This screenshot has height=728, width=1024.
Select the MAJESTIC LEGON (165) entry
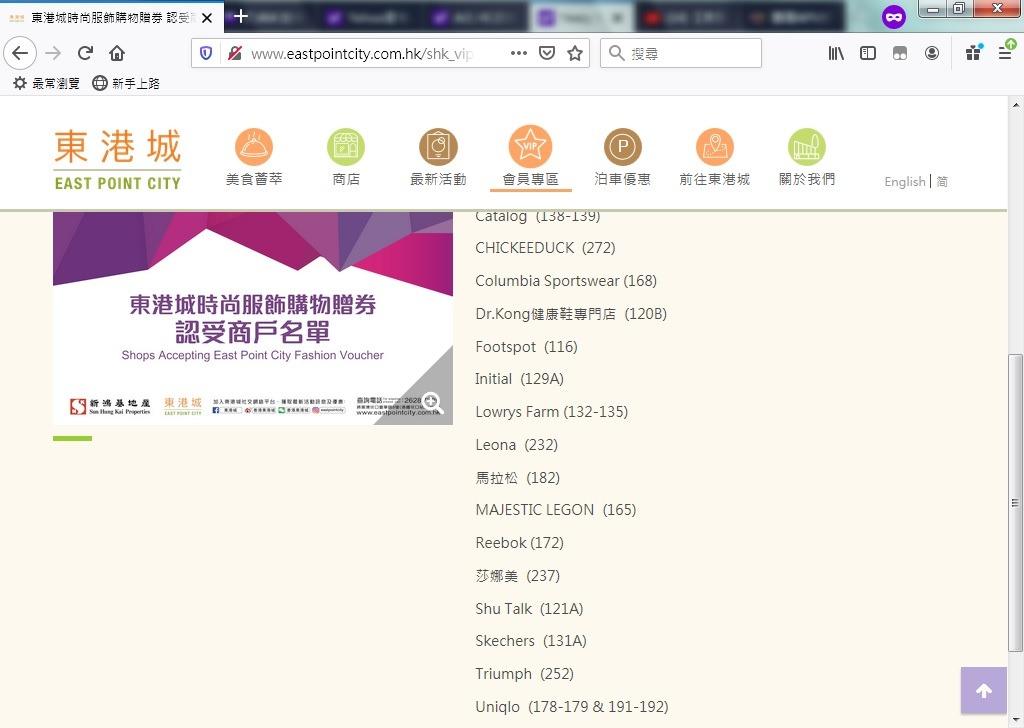click(x=556, y=510)
